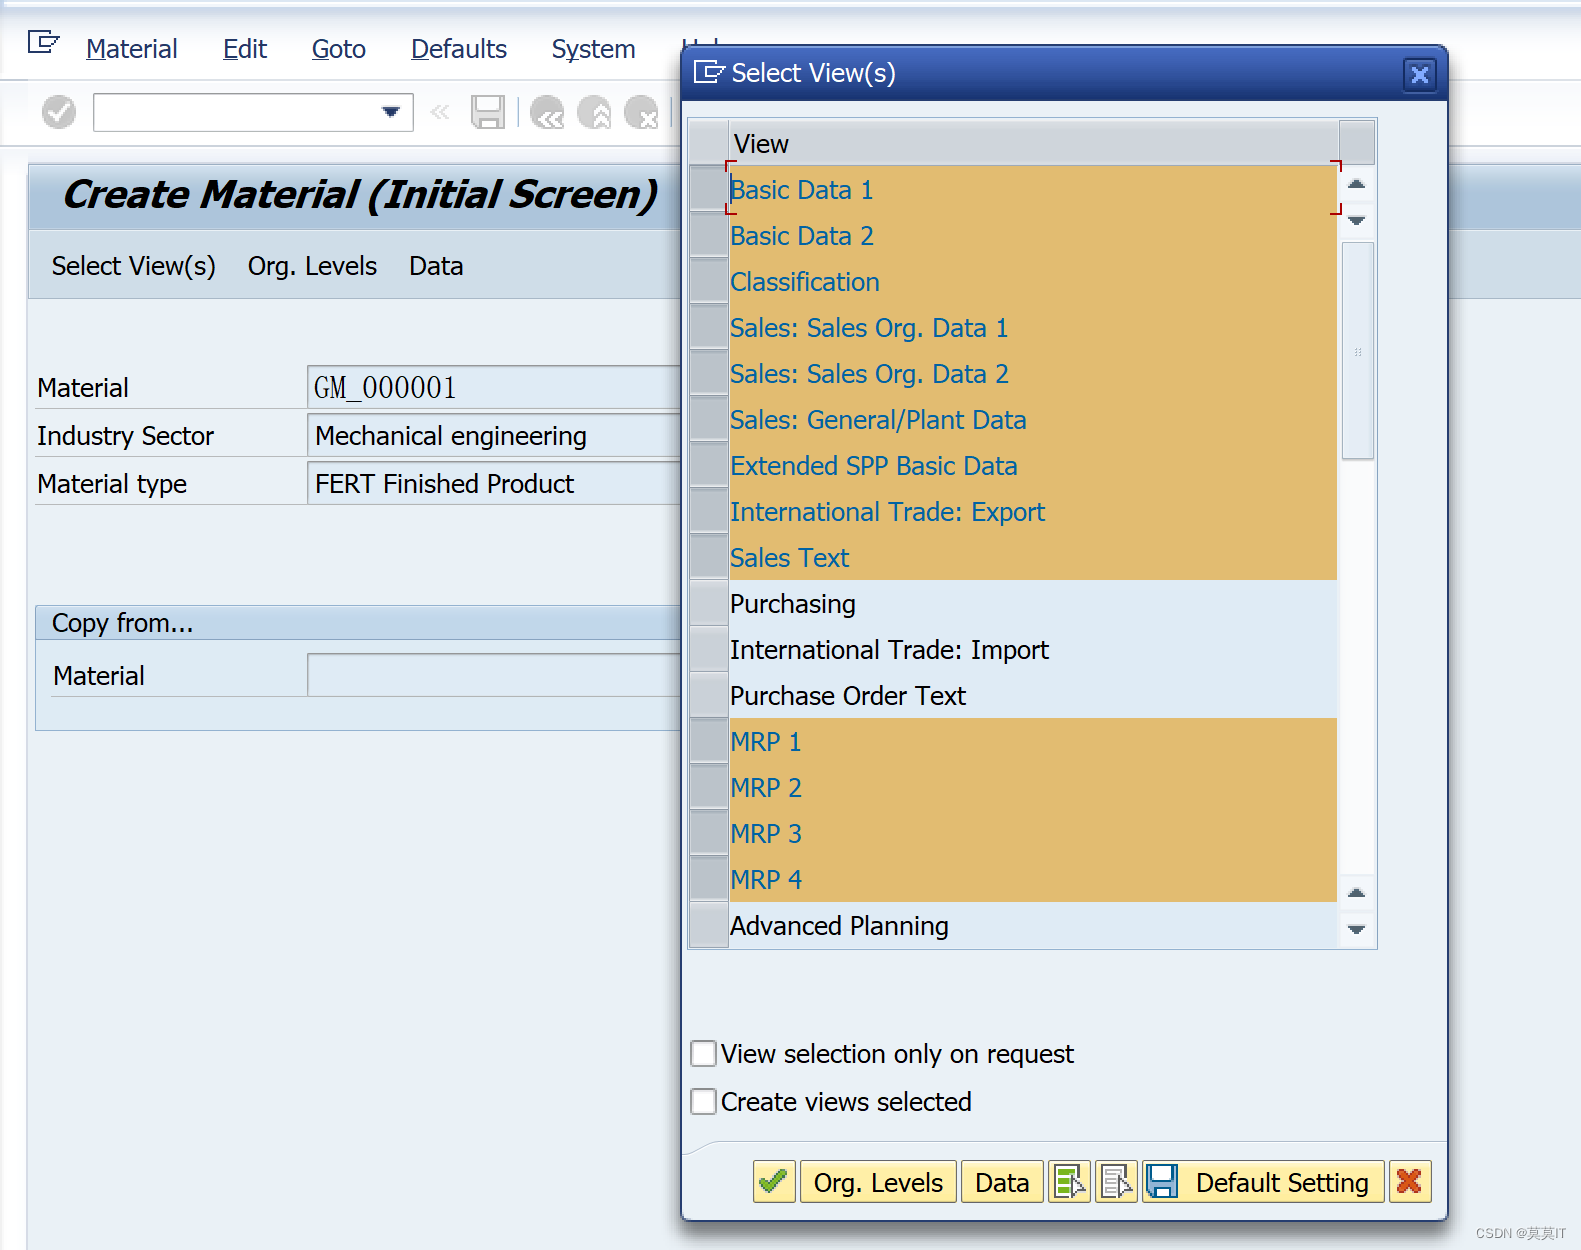Click Select All views icon in dialog
The height and width of the screenshot is (1250, 1581).
1069,1182
